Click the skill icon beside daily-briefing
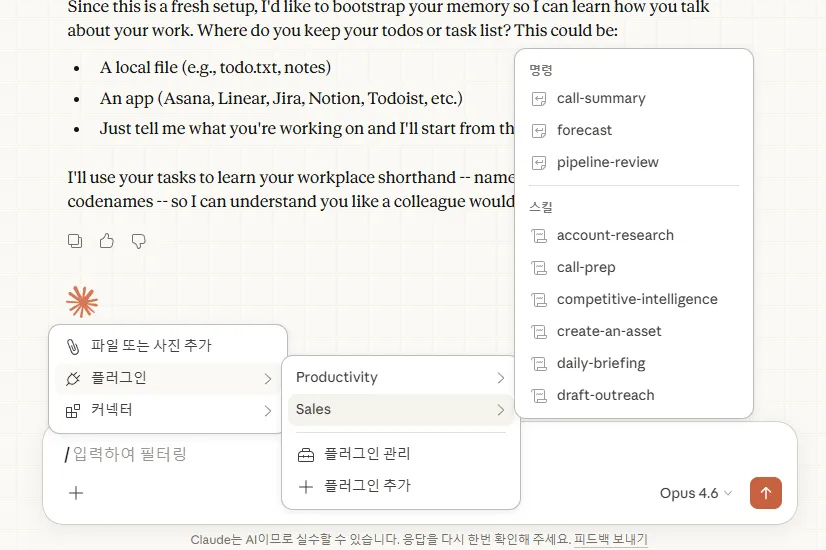826x550 pixels. tap(539, 364)
